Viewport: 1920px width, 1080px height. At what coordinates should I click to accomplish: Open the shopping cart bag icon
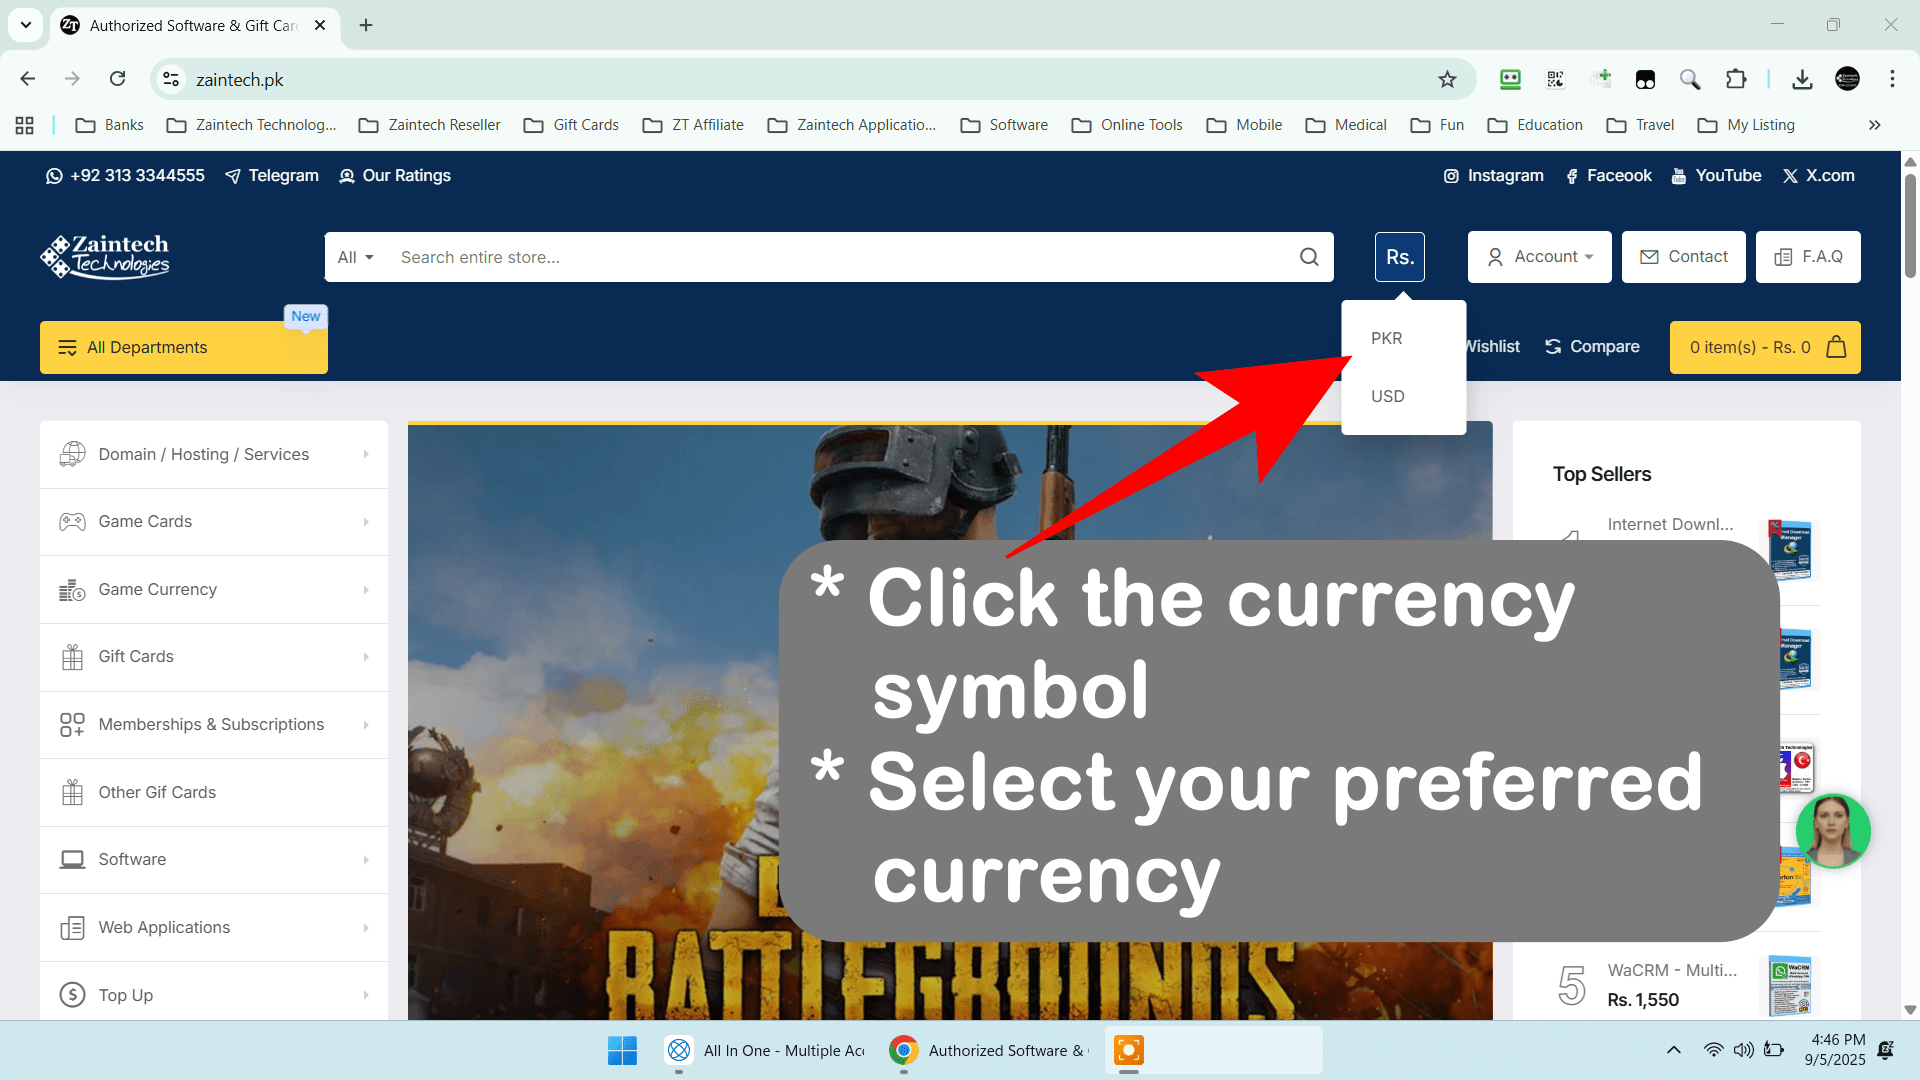coord(1836,347)
